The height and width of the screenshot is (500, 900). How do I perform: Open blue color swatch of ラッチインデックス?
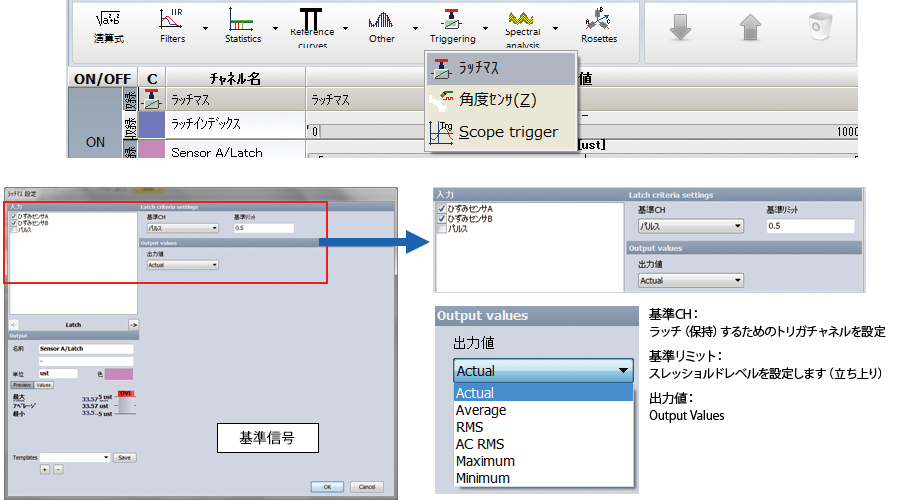152,125
